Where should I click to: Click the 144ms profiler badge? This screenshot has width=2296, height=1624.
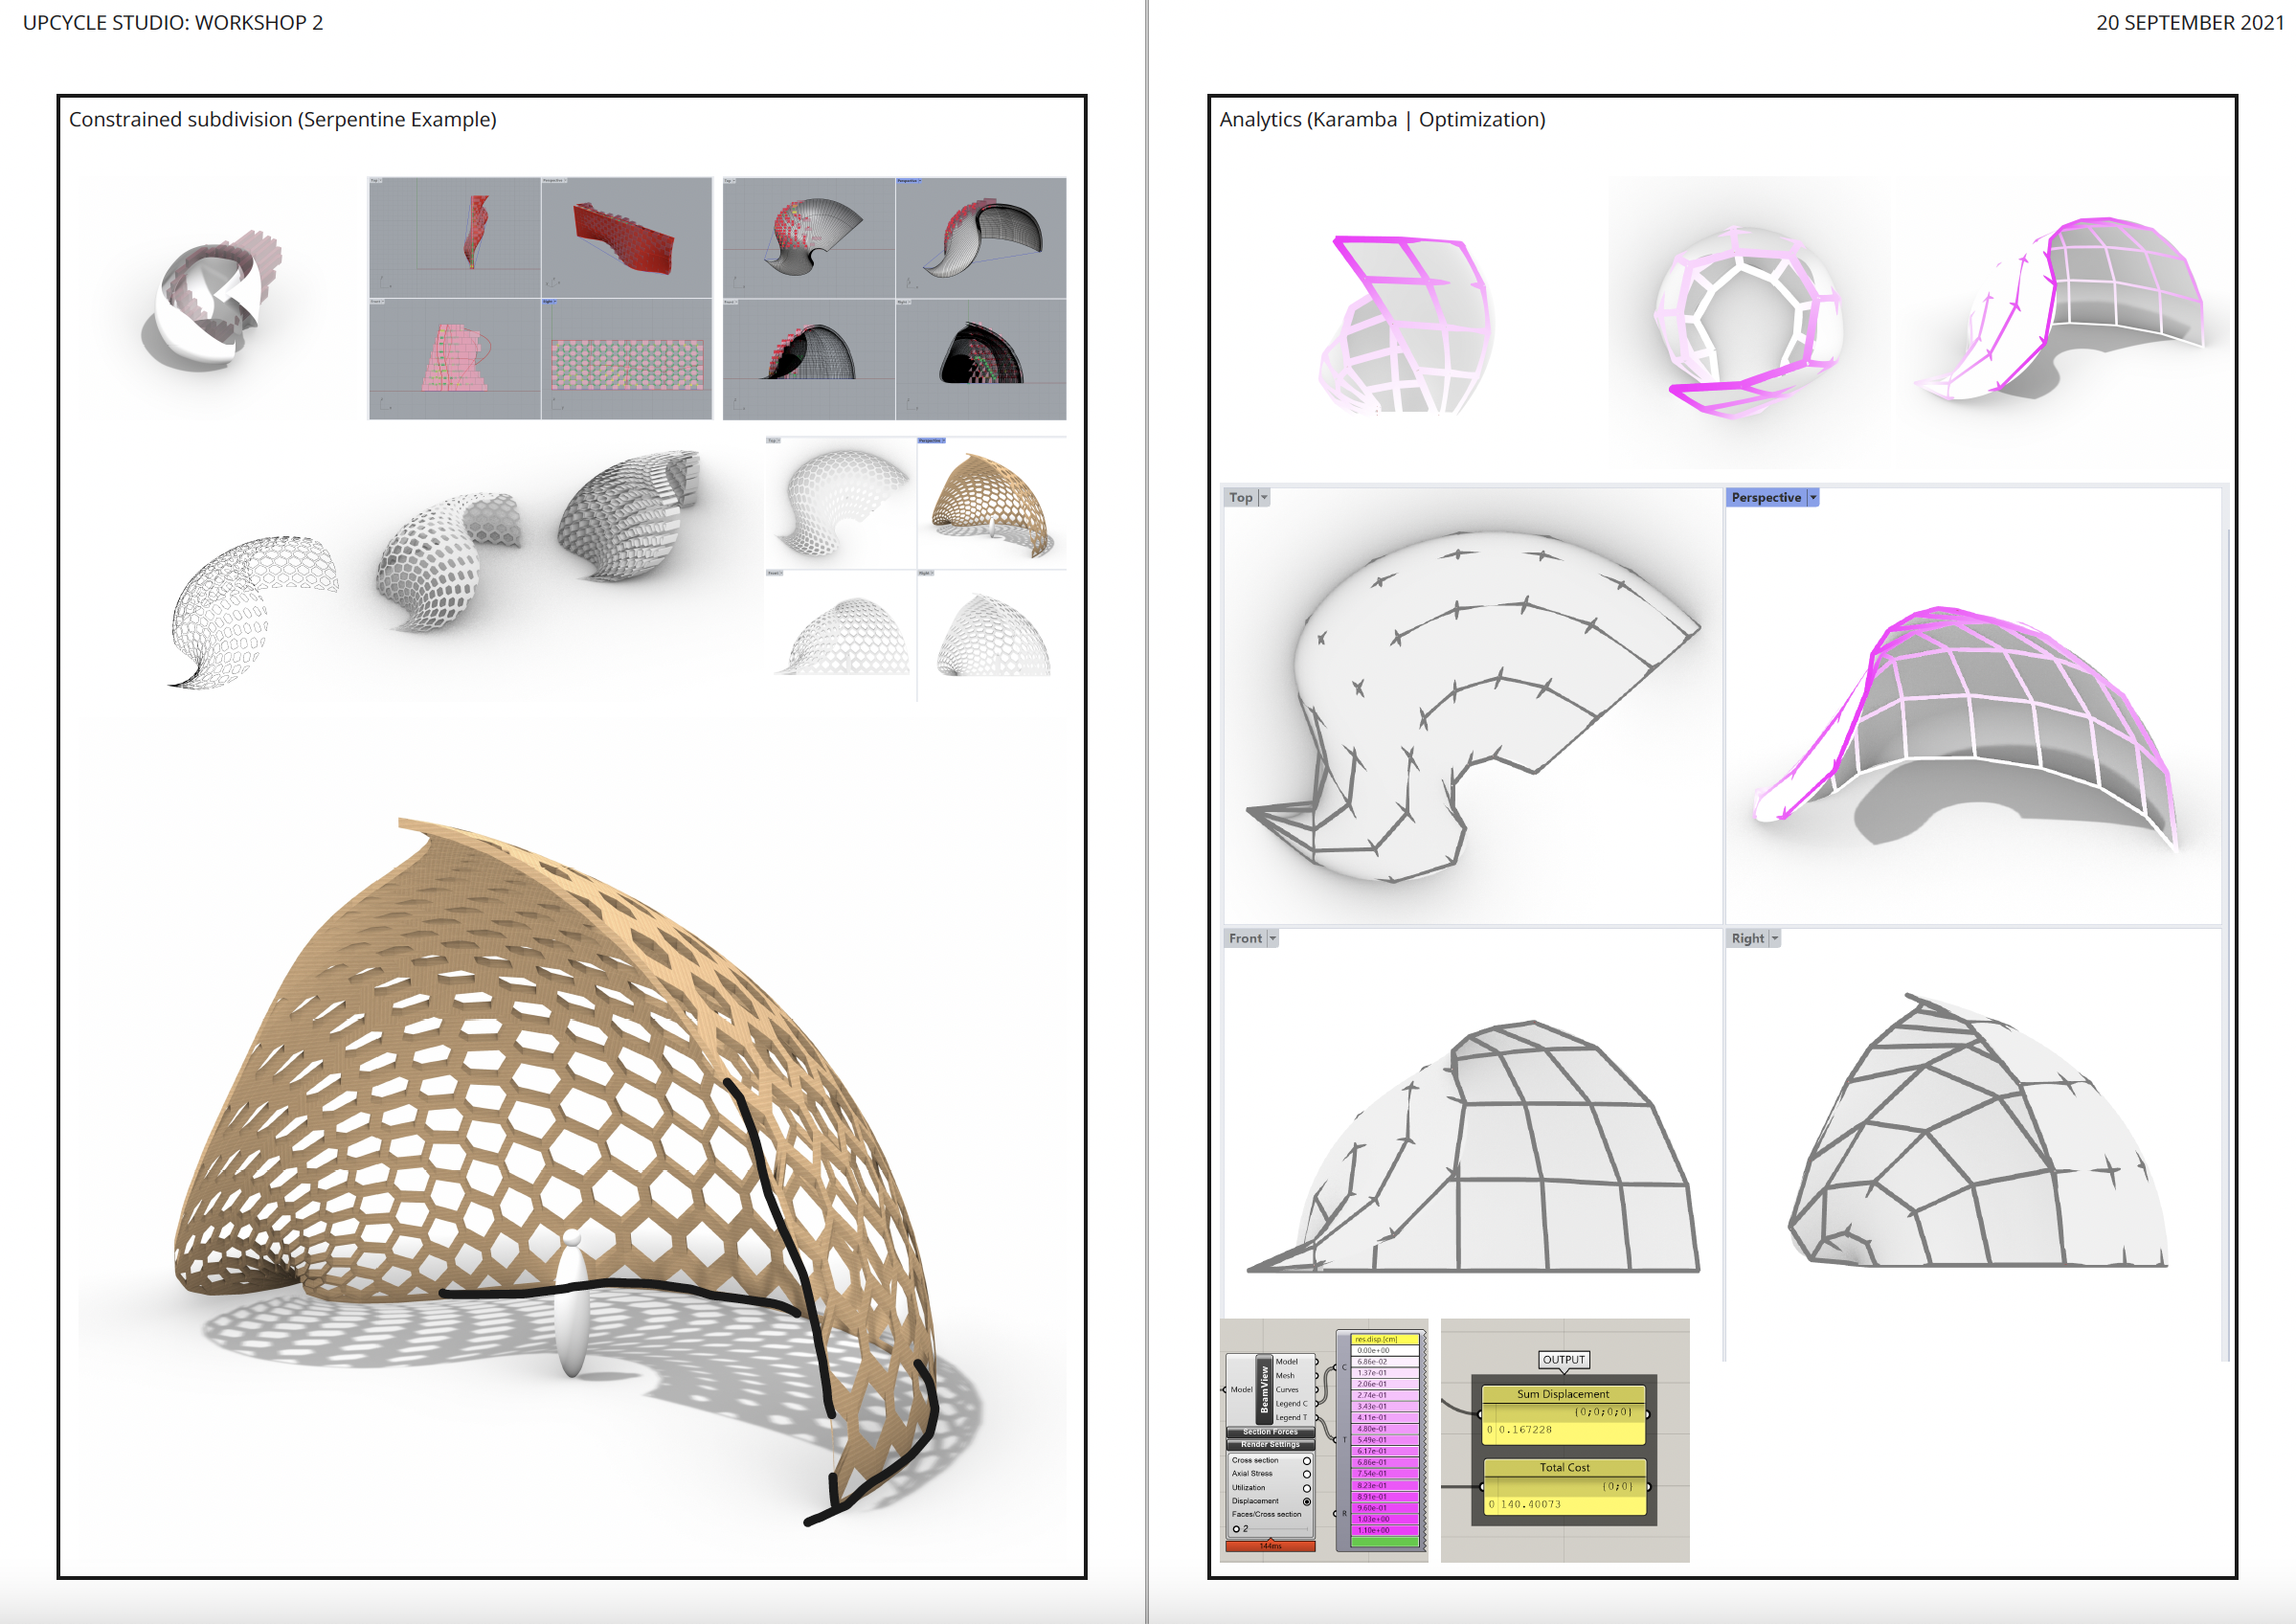[x=1270, y=1546]
